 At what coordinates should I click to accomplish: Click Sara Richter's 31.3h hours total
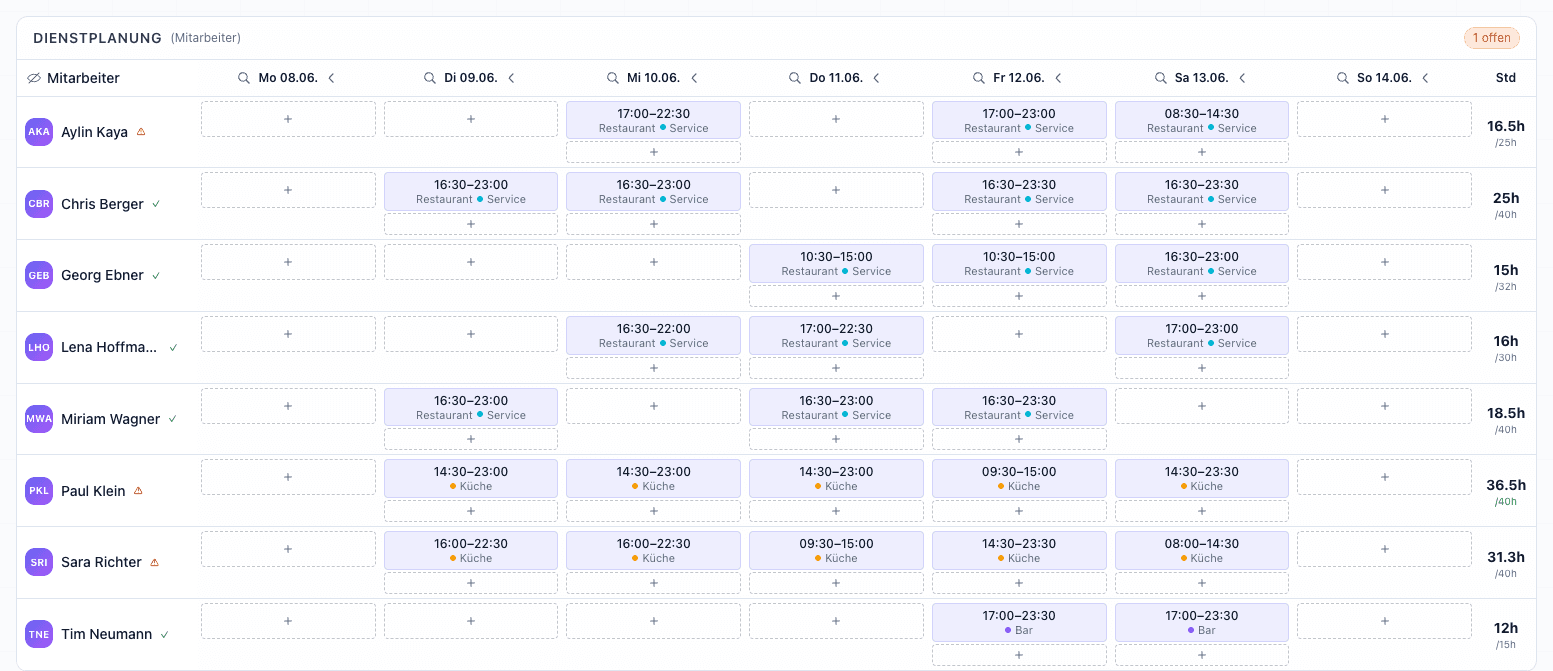tap(1506, 557)
